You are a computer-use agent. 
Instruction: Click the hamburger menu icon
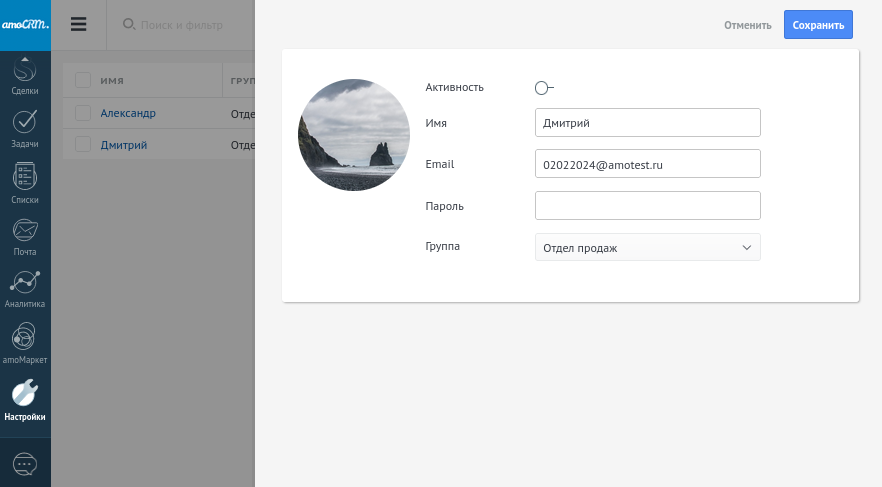tap(79, 25)
